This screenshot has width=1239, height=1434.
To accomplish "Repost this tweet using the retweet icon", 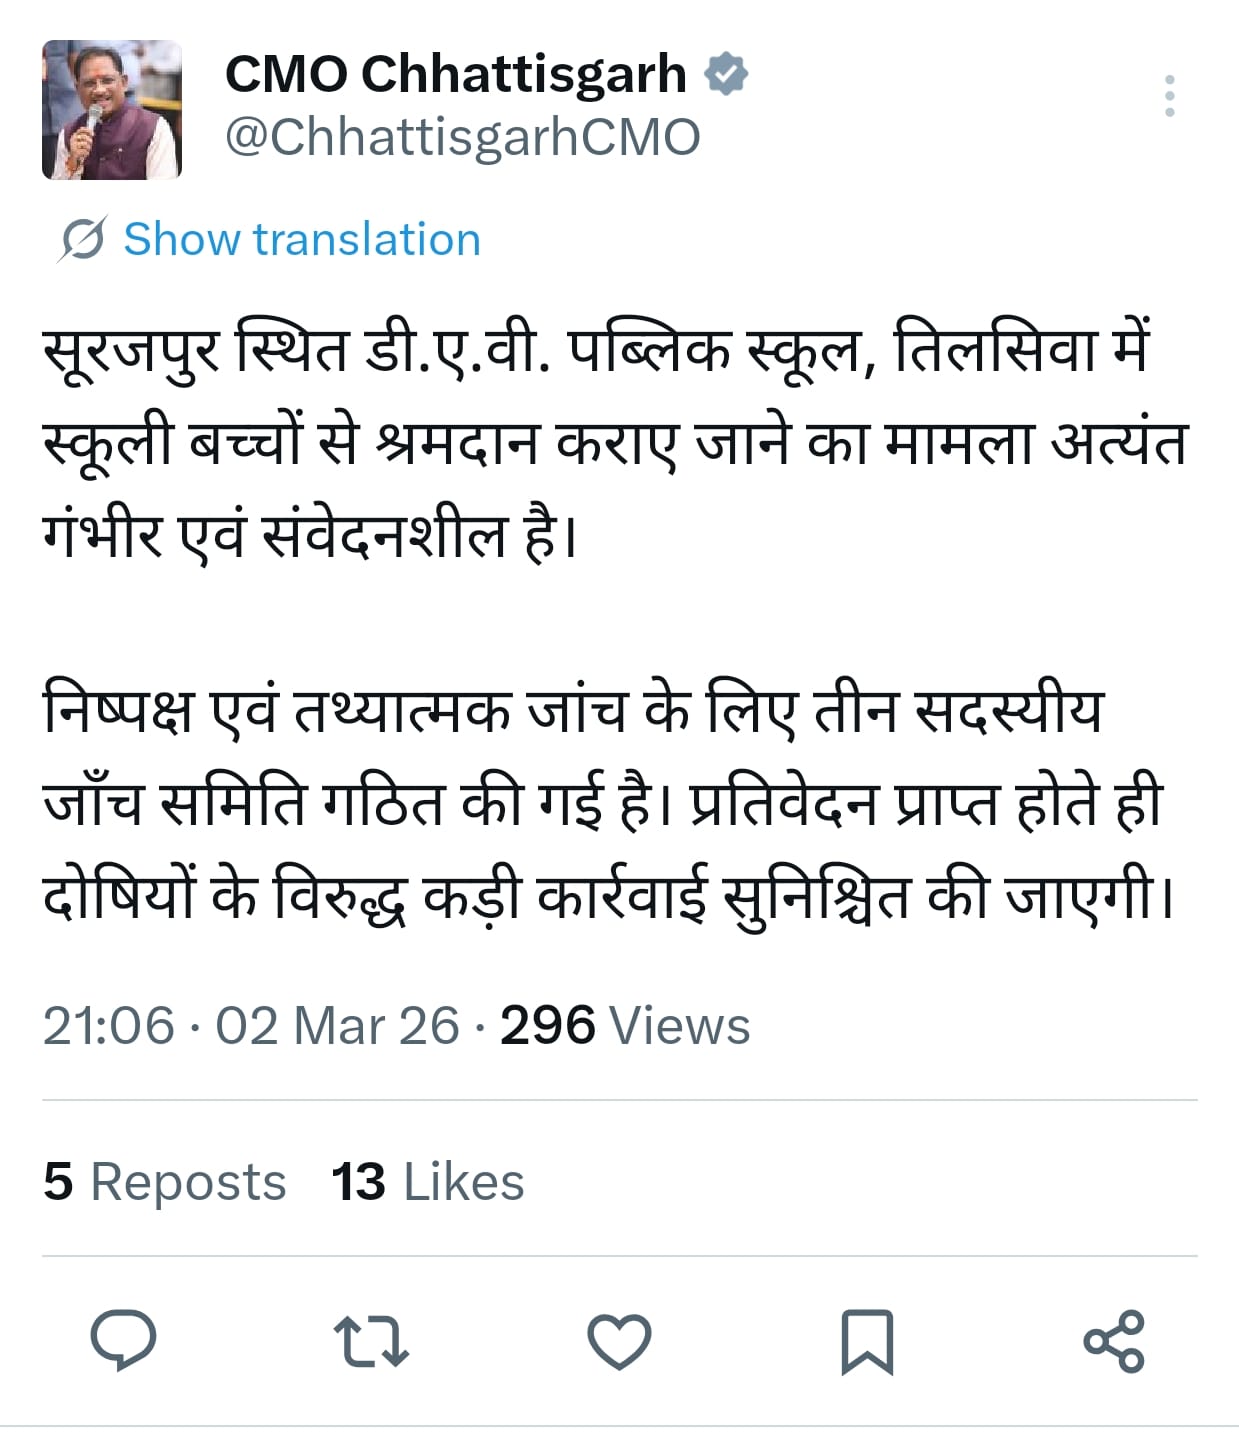I will click(371, 1341).
